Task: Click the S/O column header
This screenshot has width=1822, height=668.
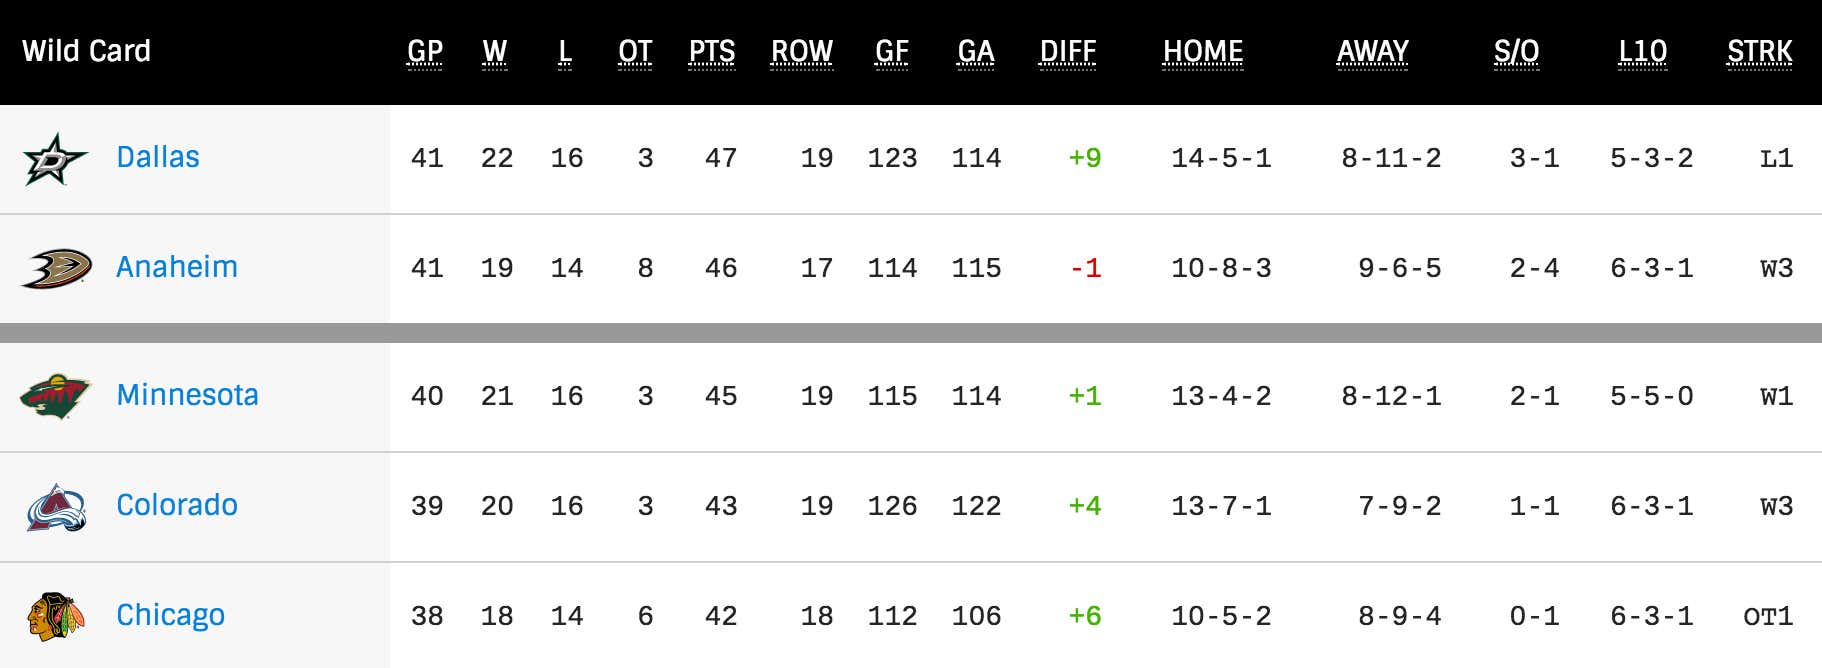Action: coord(1516,51)
